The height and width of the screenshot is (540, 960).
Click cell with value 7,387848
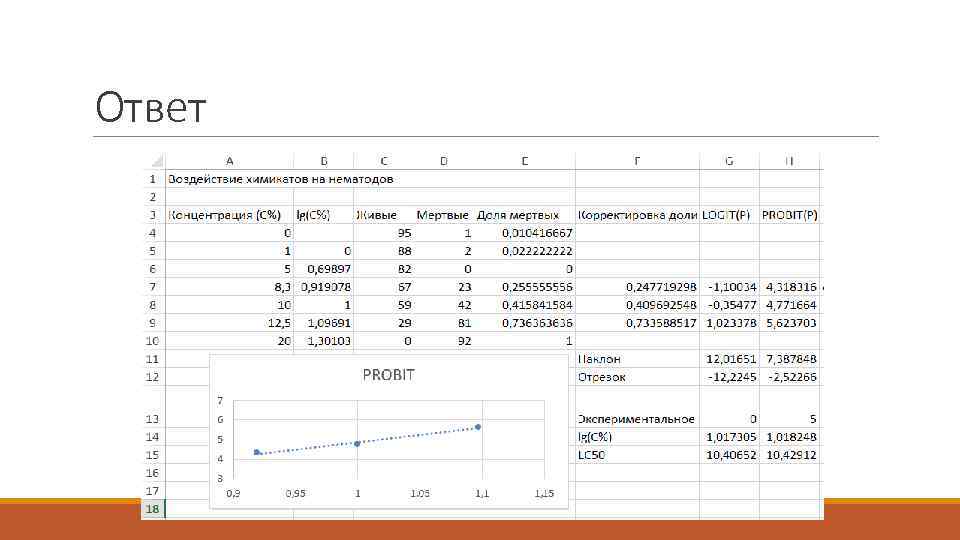pos(789,359)
